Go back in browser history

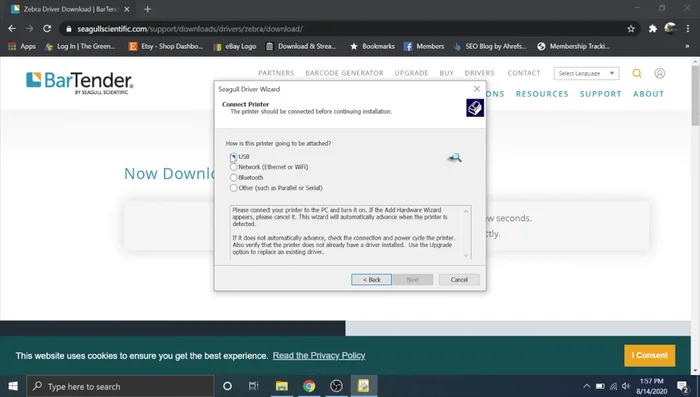[12, 29]
